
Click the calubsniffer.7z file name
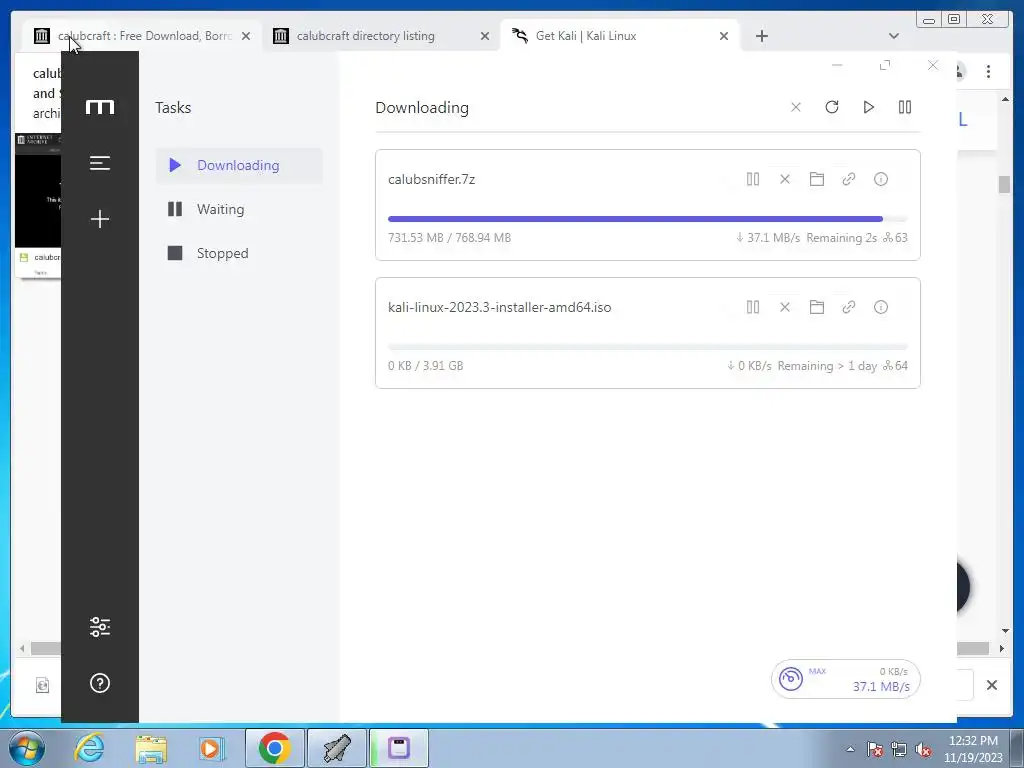[x=432, y=179]
